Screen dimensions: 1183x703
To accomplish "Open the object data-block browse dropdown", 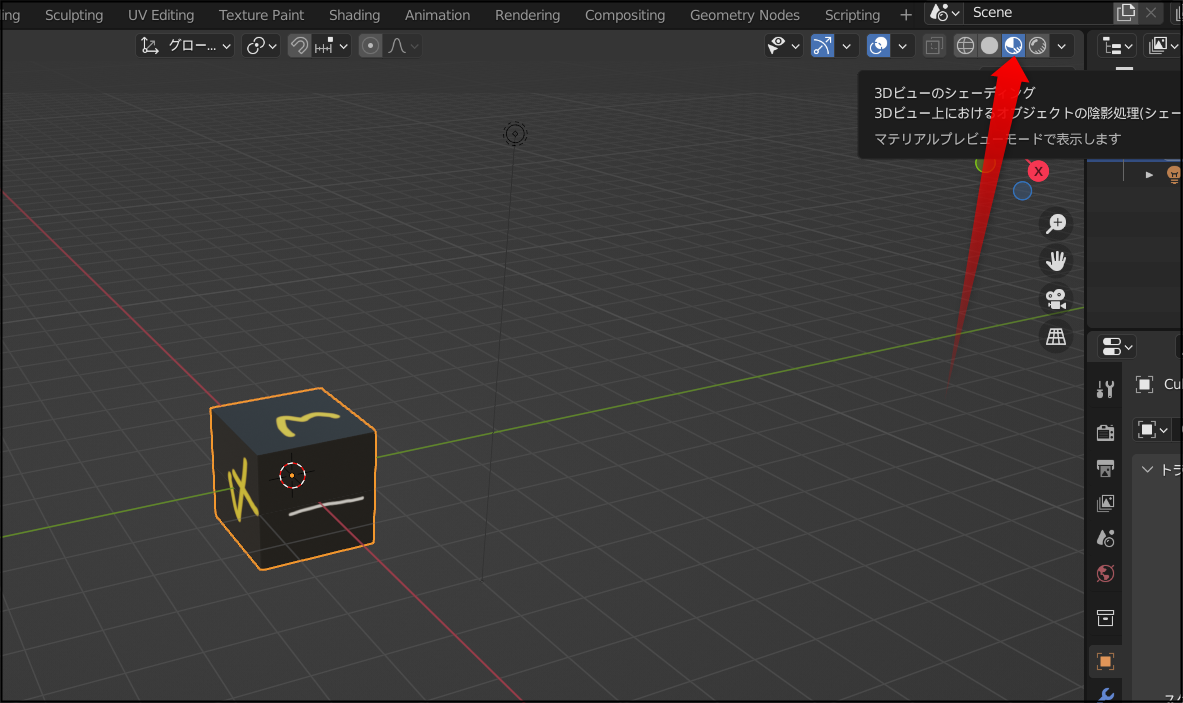I will point(1153,430).
